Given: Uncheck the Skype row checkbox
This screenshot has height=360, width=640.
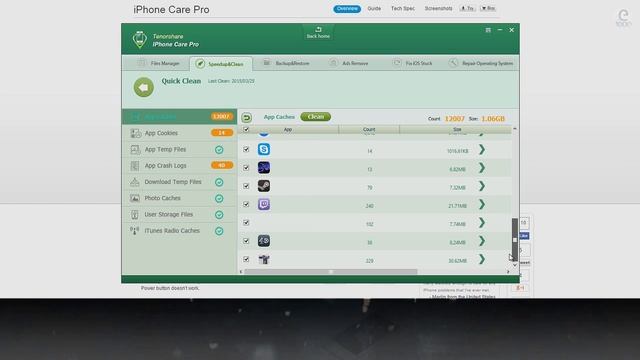Looking at the screenshot, I should pos(246,149).
